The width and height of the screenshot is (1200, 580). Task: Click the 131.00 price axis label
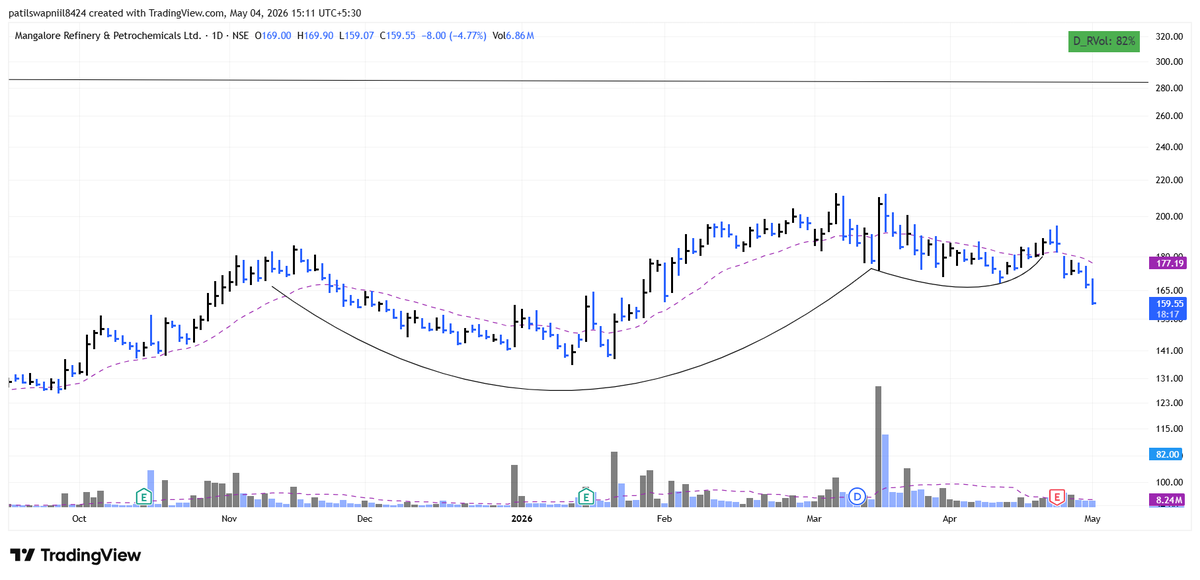[x=1170, y=378]
